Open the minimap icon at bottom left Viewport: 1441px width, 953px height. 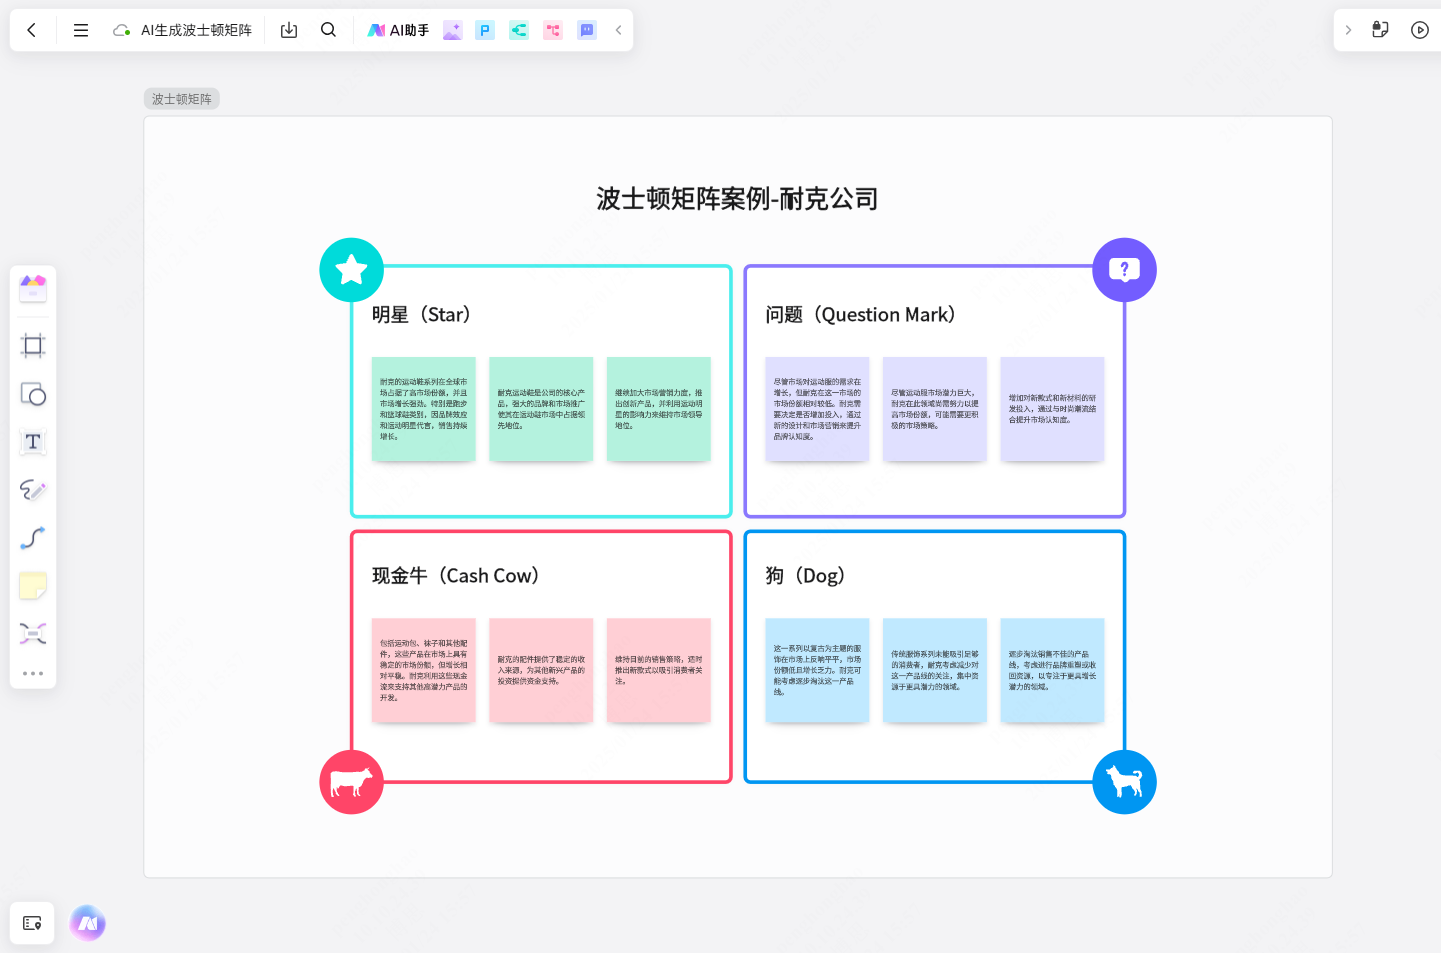(x=32, y=923)
